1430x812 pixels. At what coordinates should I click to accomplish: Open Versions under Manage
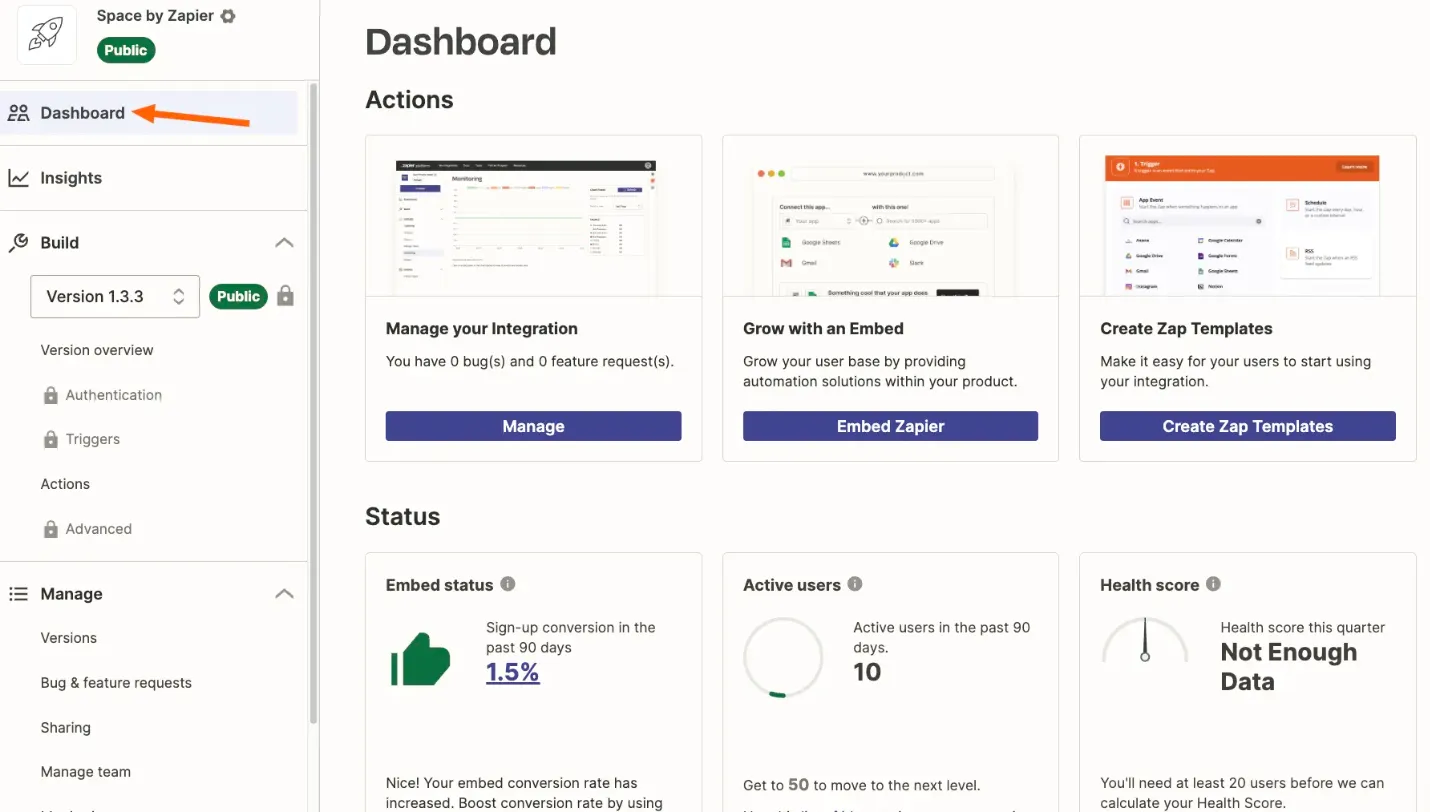click(x=69, y=638)
